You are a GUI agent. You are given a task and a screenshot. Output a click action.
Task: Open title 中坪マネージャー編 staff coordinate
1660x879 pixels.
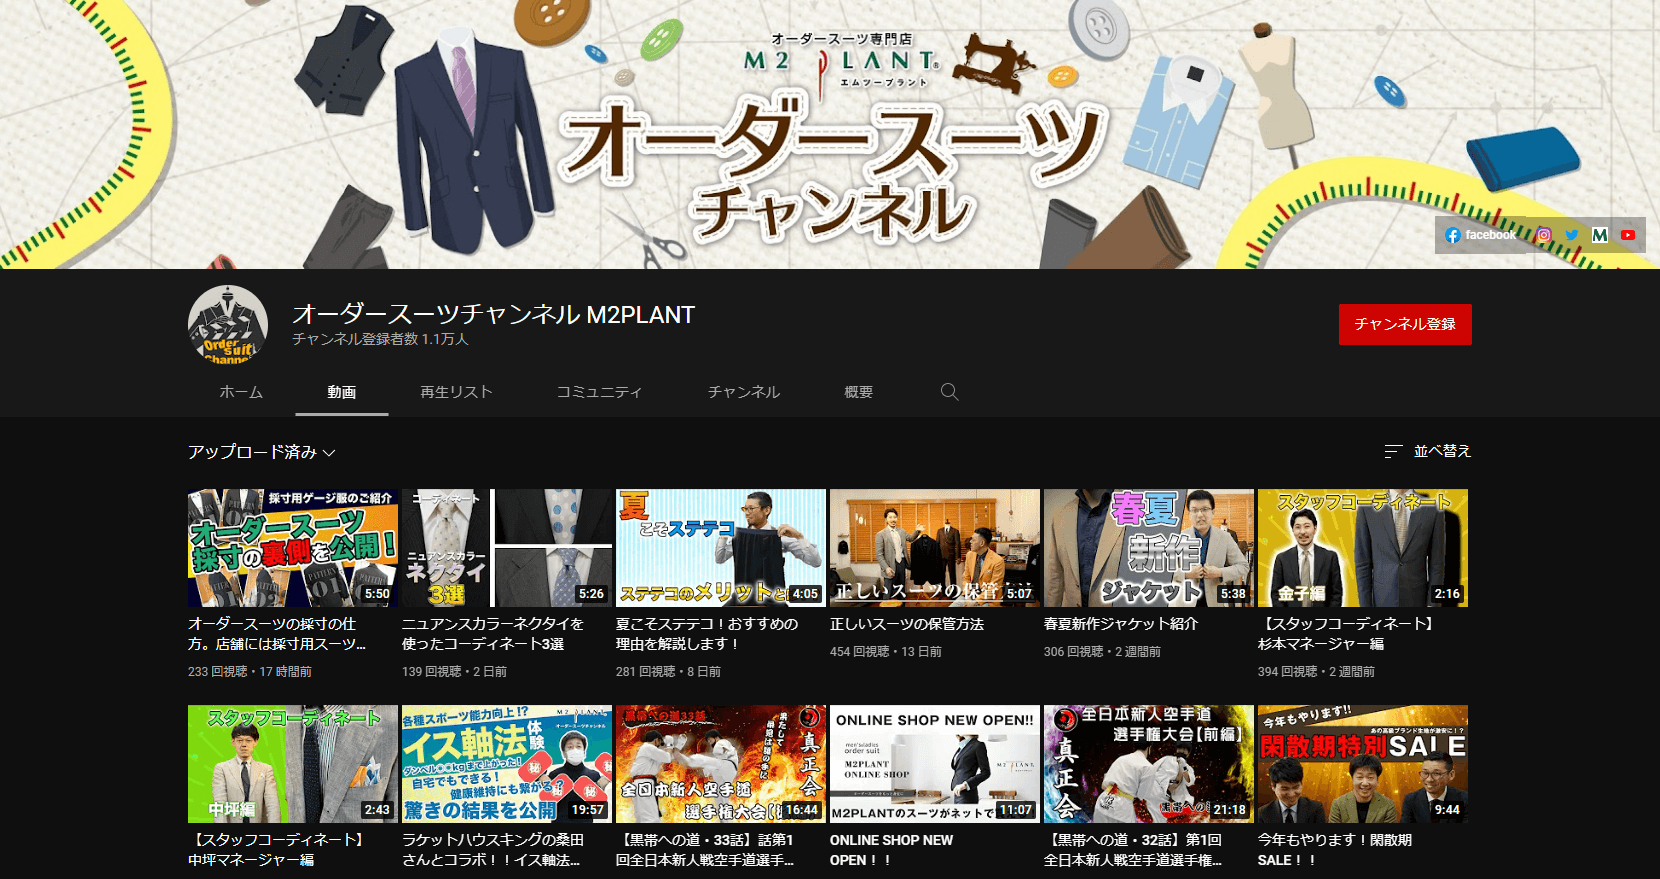click(x=278, y=850)
